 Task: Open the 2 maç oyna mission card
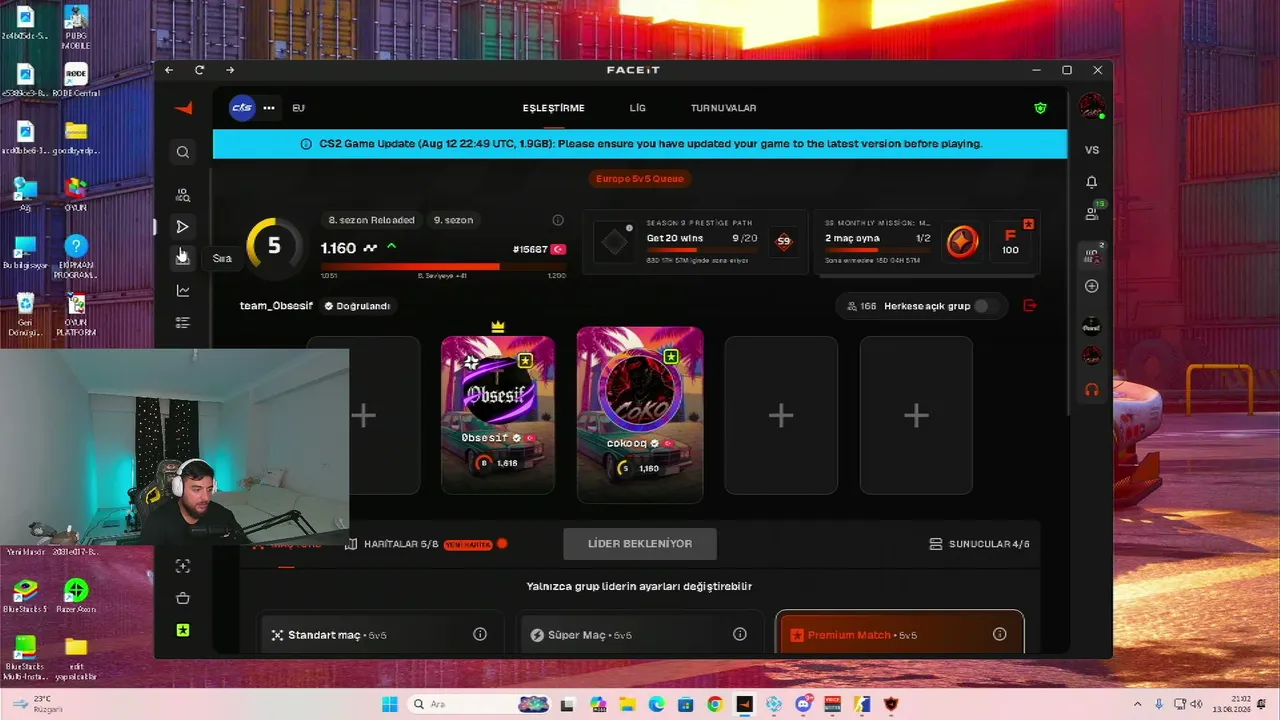(x=926, y=243)
